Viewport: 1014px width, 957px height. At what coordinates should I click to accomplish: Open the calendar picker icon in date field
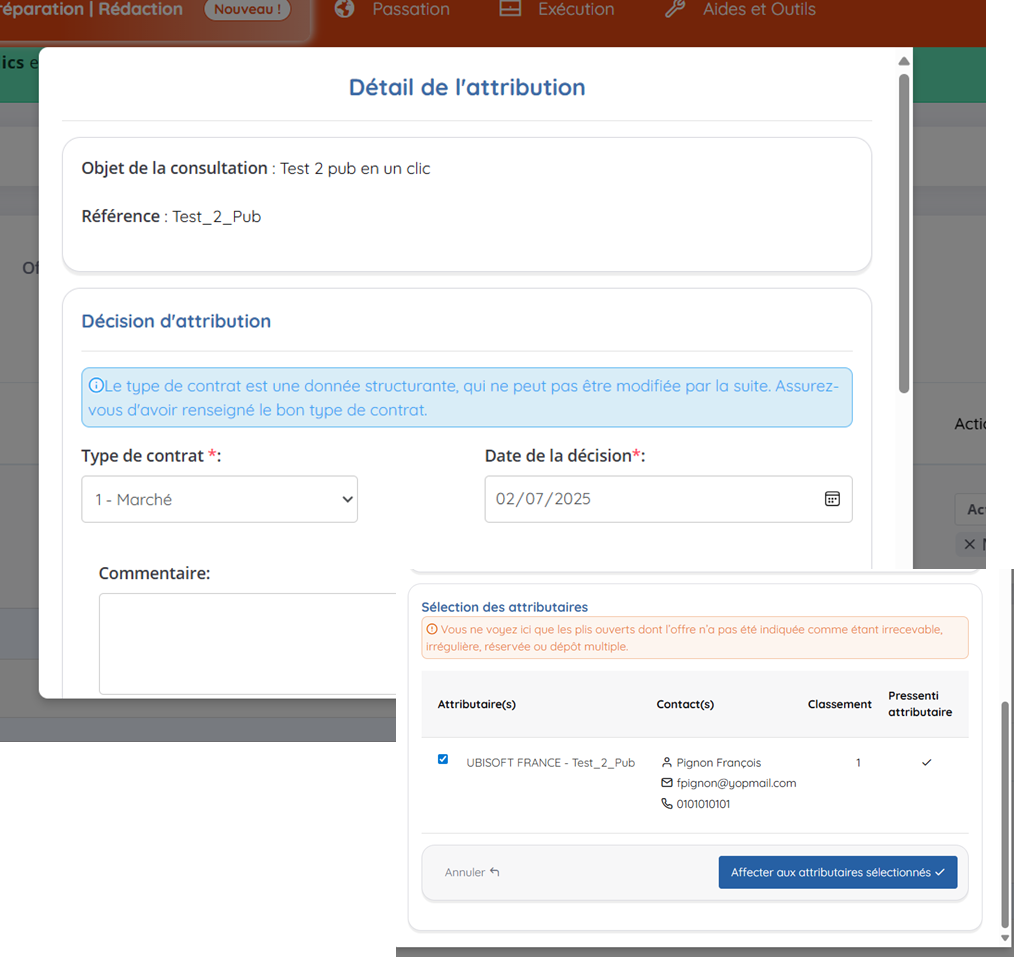click(832, 499)
